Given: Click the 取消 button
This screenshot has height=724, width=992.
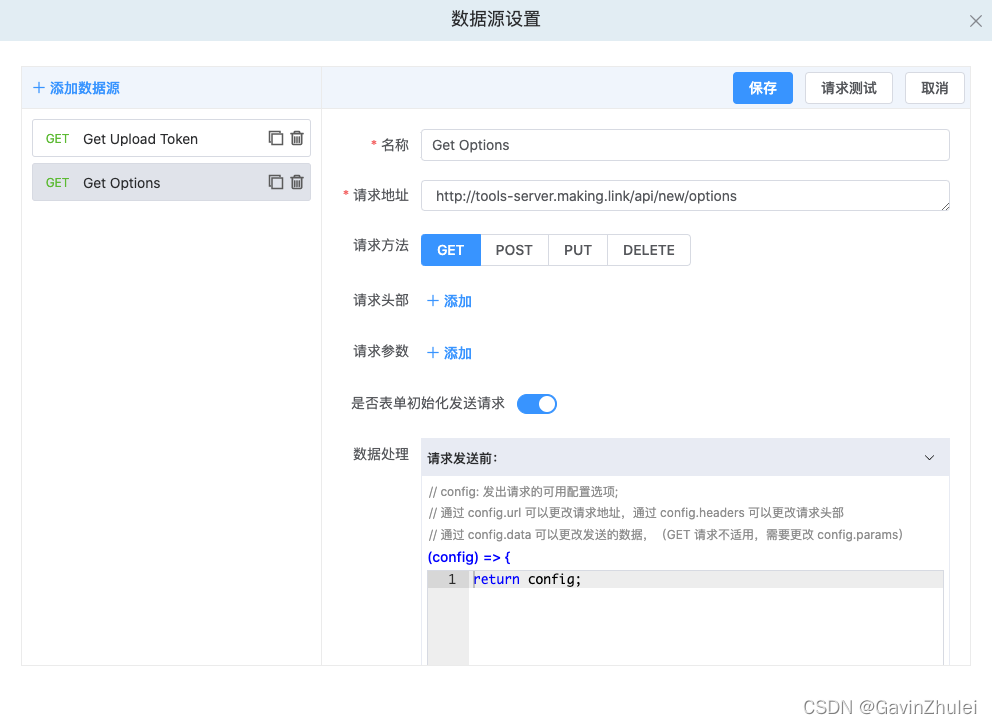Looking at the screenshot, I should click(x=934, y=88).
